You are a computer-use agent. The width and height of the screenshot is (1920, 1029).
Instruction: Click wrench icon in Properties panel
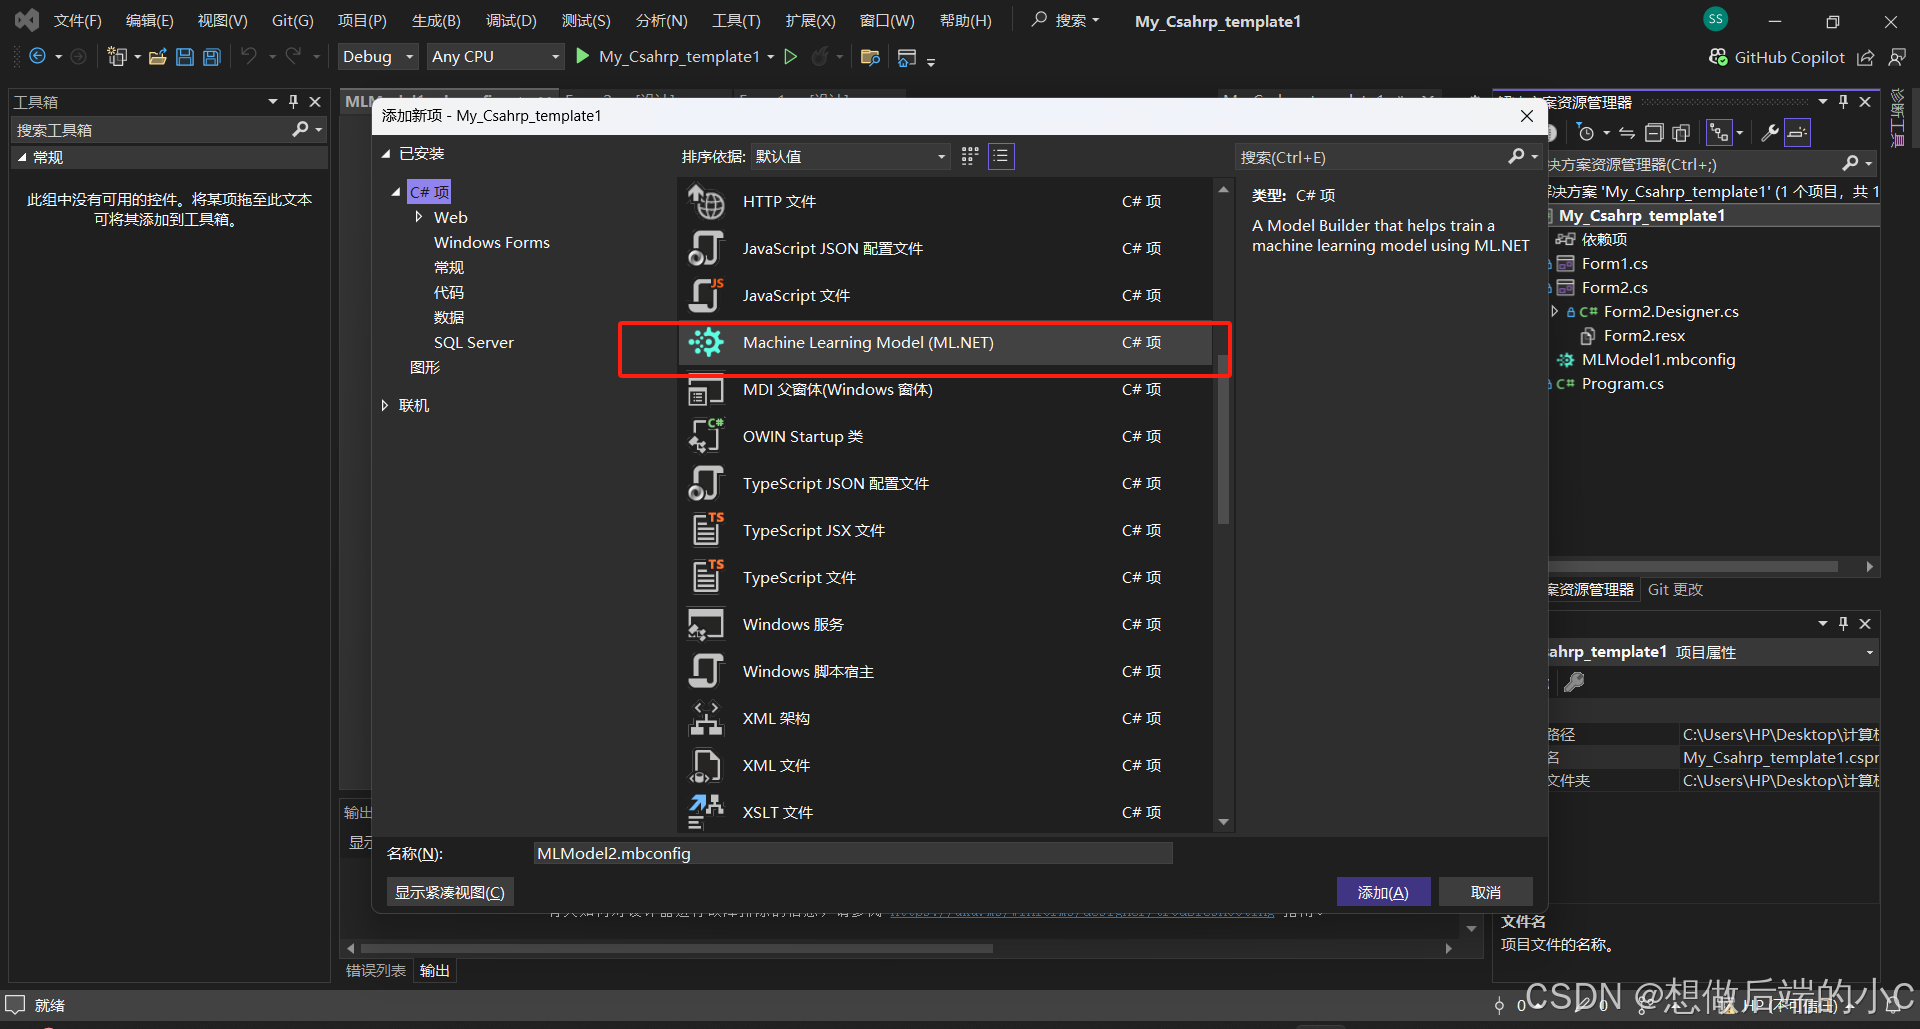(1574, 682)
